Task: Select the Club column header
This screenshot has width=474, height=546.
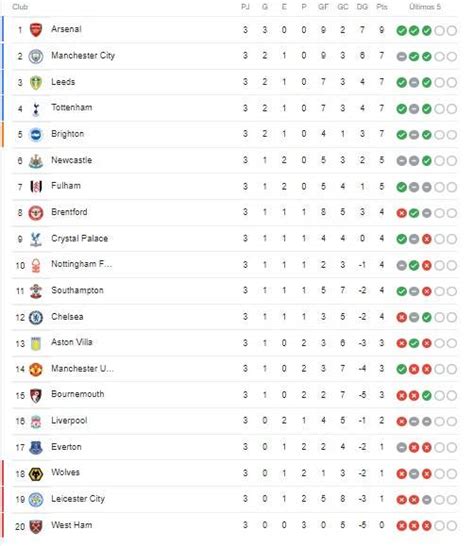Action: point(20,7)
